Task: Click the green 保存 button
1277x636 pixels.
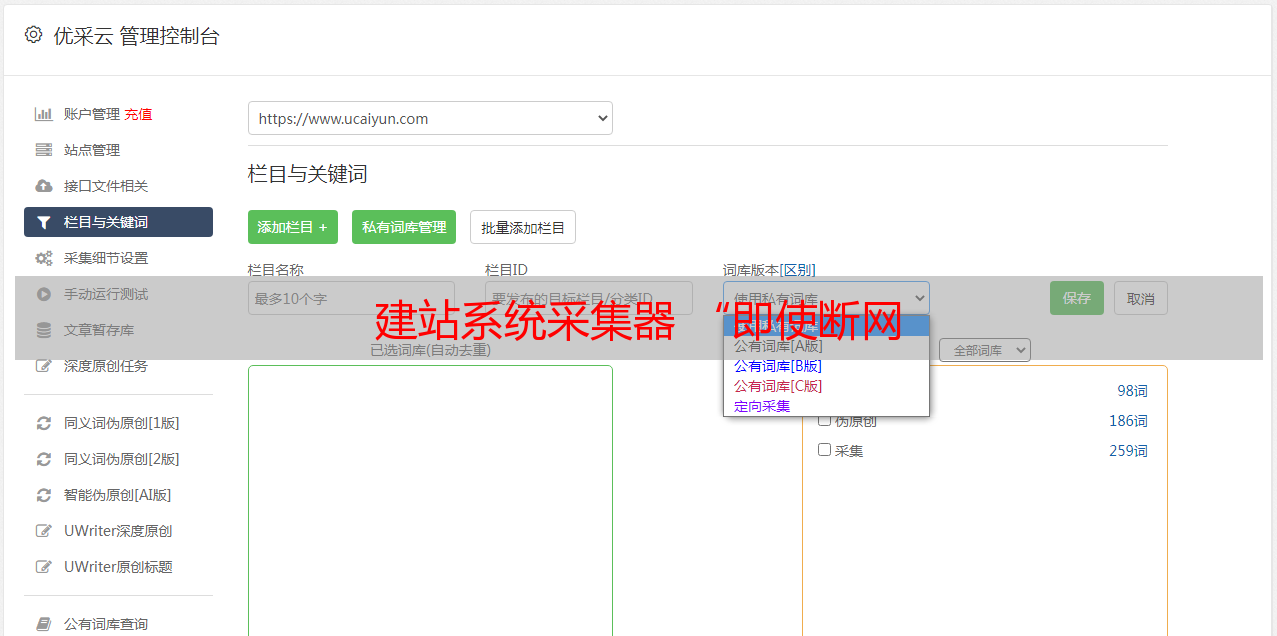Action: click(1077, 298)
